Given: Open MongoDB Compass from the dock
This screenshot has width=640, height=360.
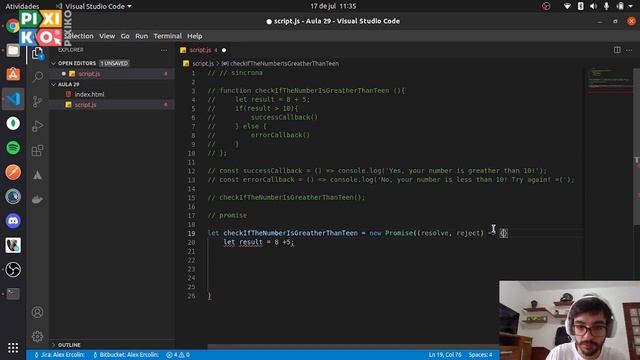Looking at the screenshot, I should [x=13, y=123].
